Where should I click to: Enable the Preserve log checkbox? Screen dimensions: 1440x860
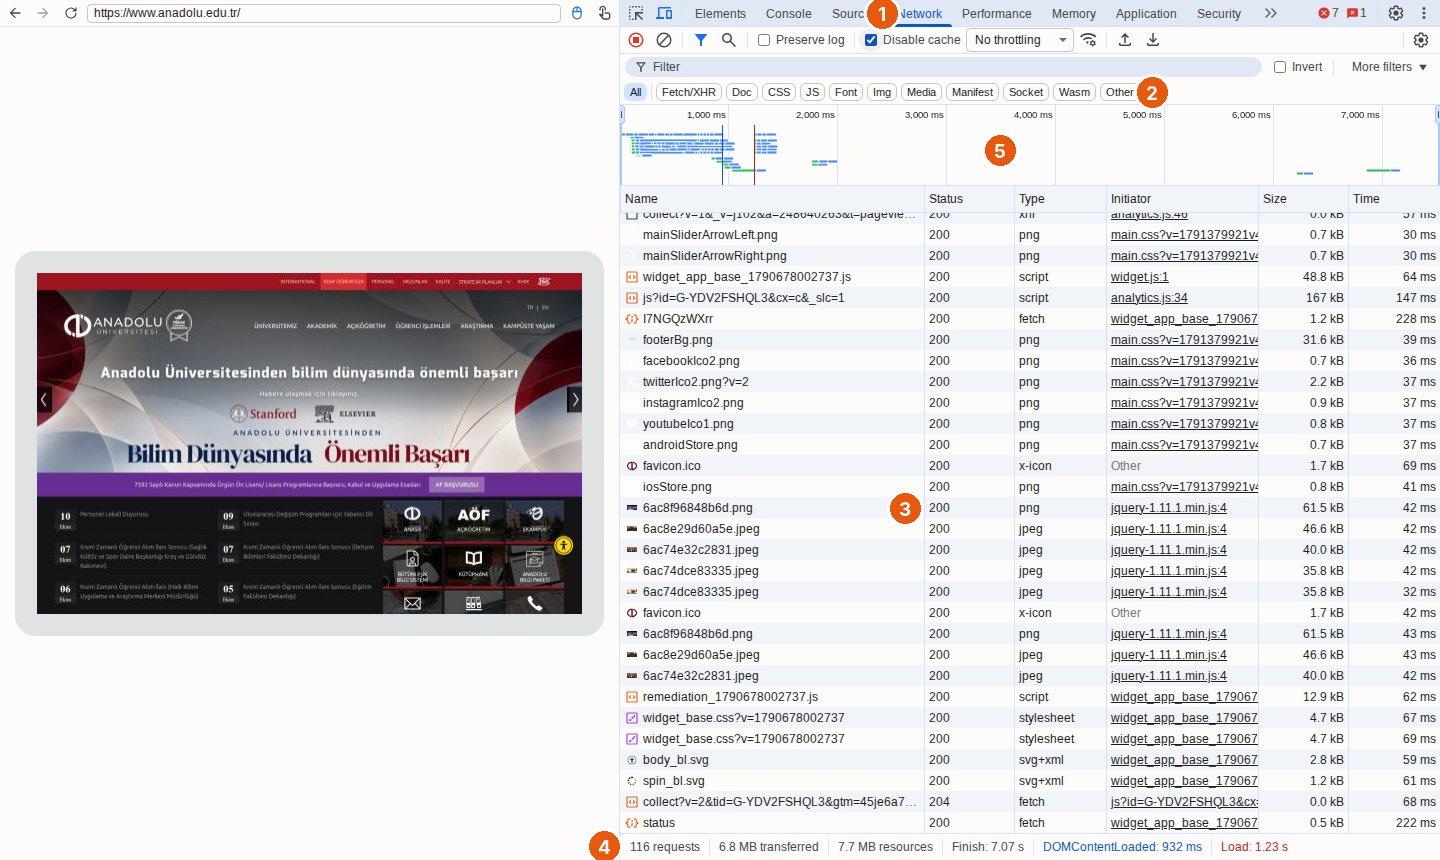coord(764,40)
